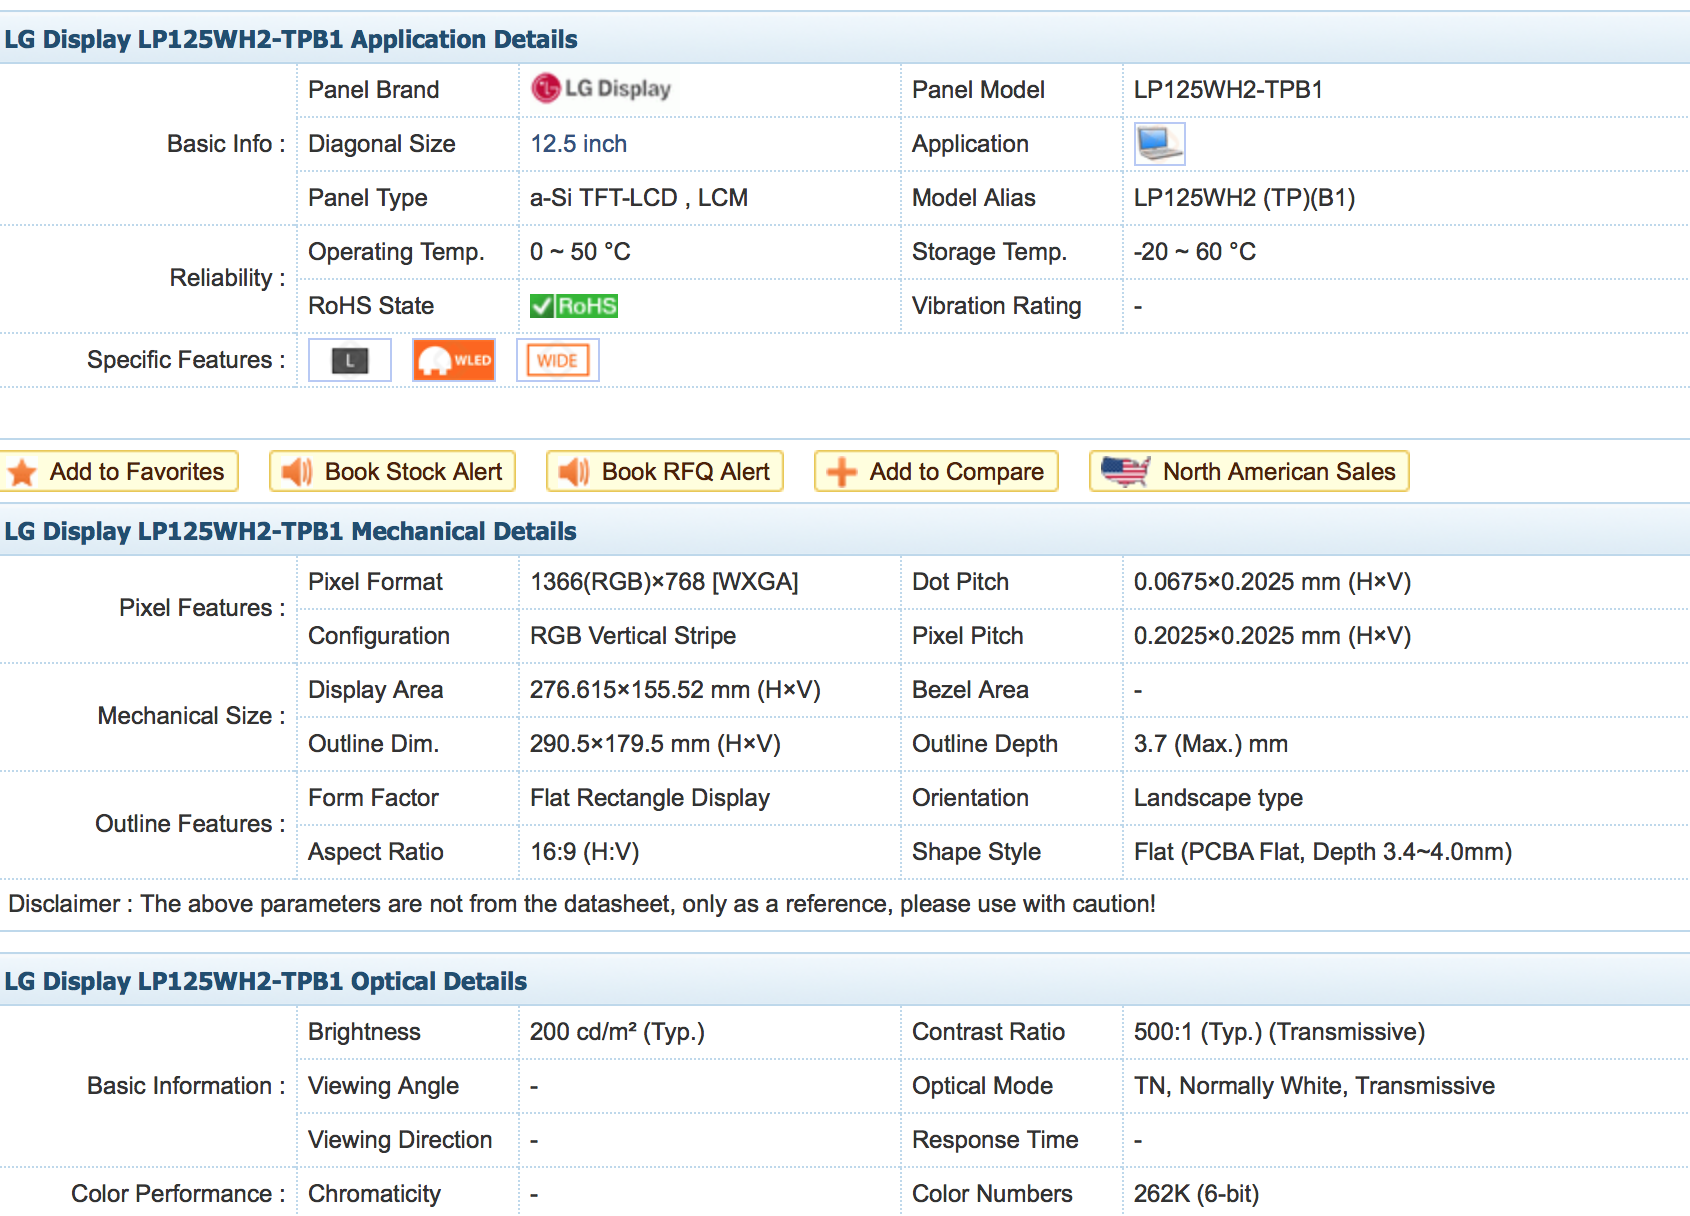This screenshot has width=1690, height=1216.
Task: Open Book Stock Alert
Action: click(392, 471)
